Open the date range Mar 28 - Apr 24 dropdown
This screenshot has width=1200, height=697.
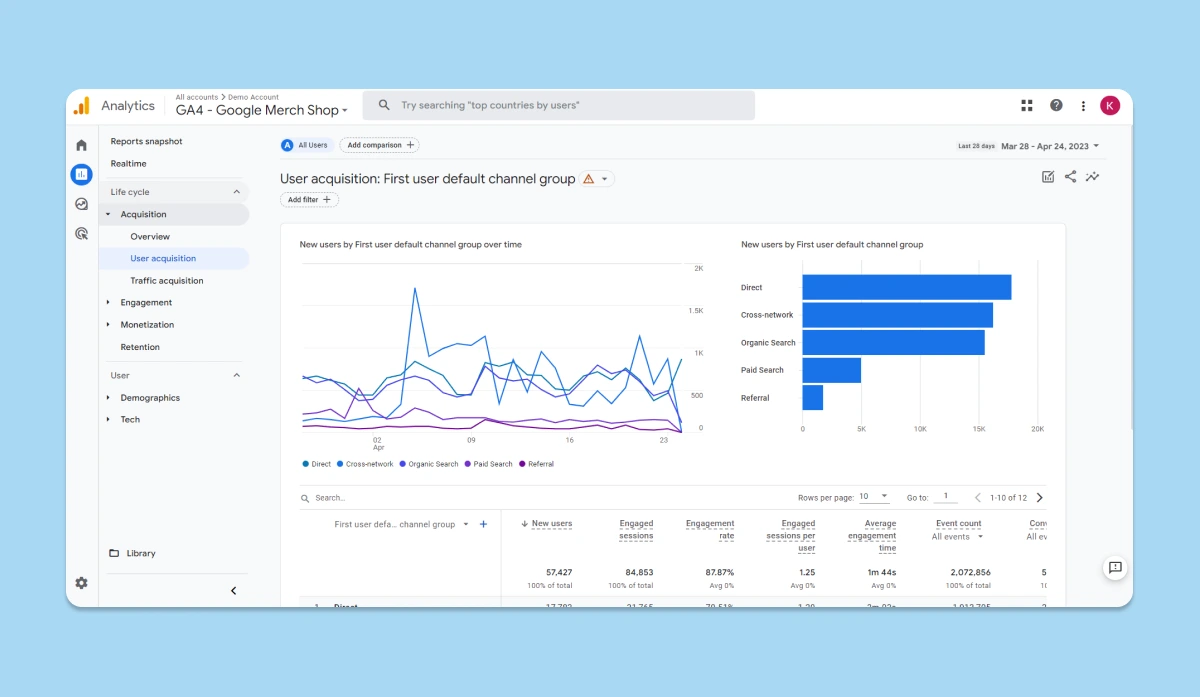[x=1050, y=146]
